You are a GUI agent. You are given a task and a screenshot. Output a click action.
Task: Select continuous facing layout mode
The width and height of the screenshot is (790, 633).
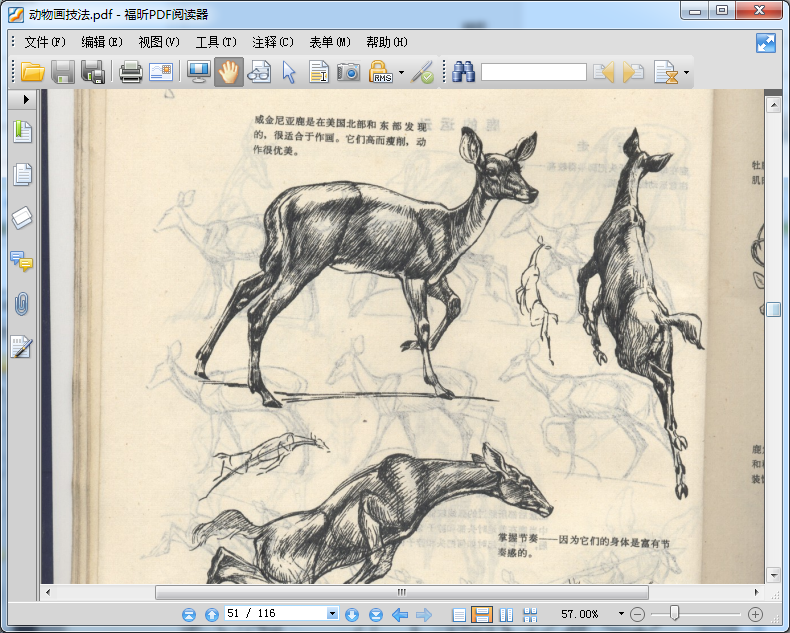(530, 614)
